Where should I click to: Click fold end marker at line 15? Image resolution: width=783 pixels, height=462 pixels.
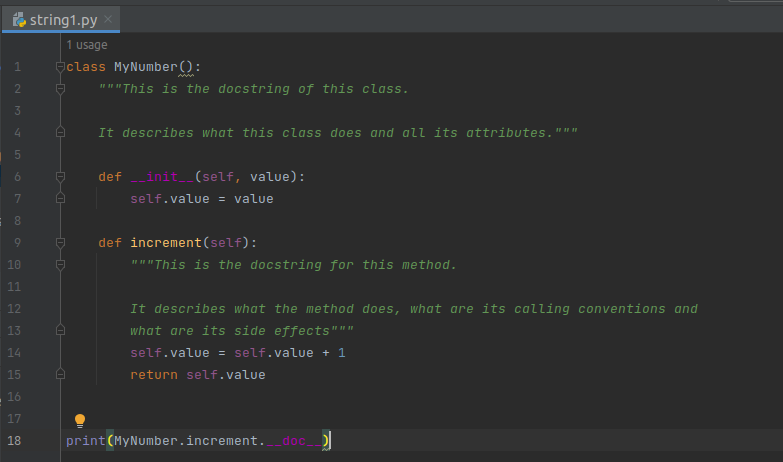(x=60, y=374)
